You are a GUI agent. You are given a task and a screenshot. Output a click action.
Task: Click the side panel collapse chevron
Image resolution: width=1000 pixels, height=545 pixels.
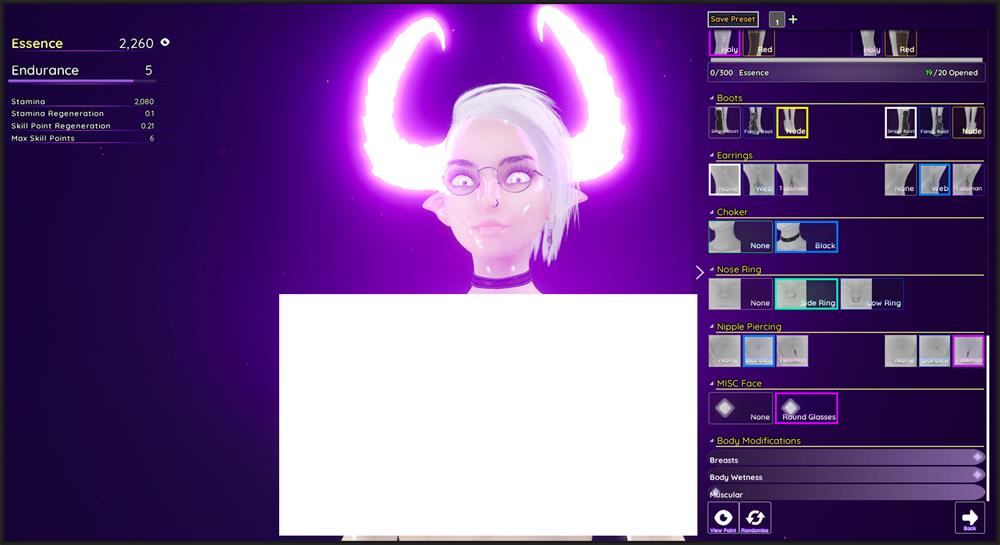(x=699, y=272)
